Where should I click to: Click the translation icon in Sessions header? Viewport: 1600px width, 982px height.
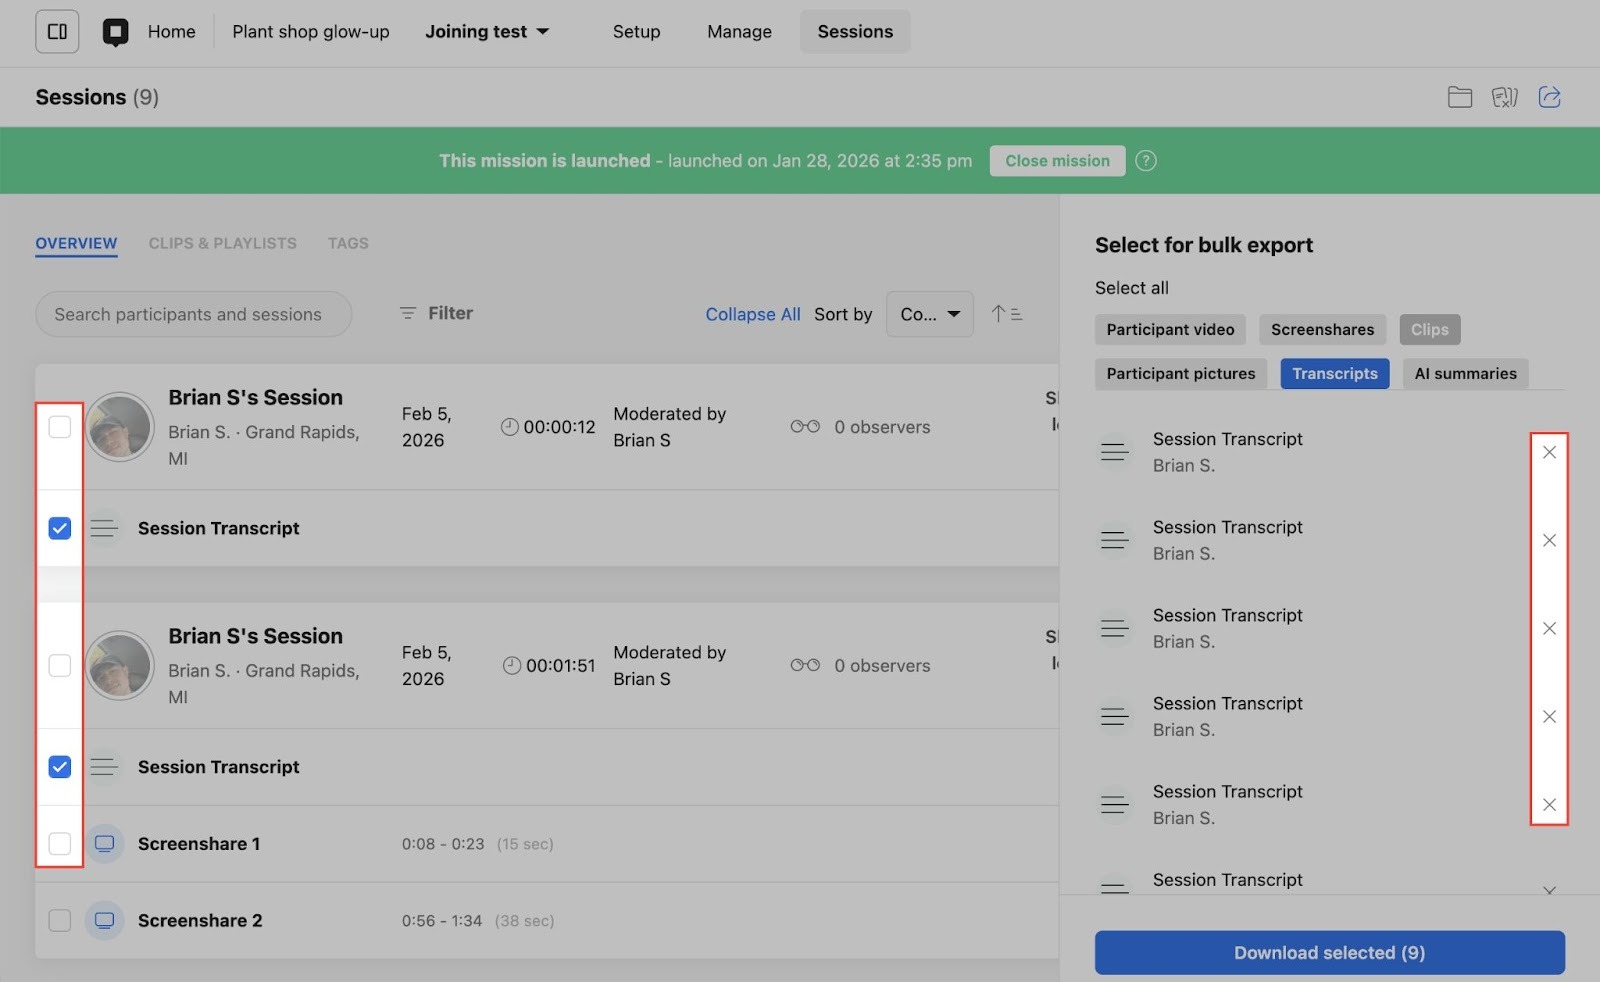tap(1504, 97)
